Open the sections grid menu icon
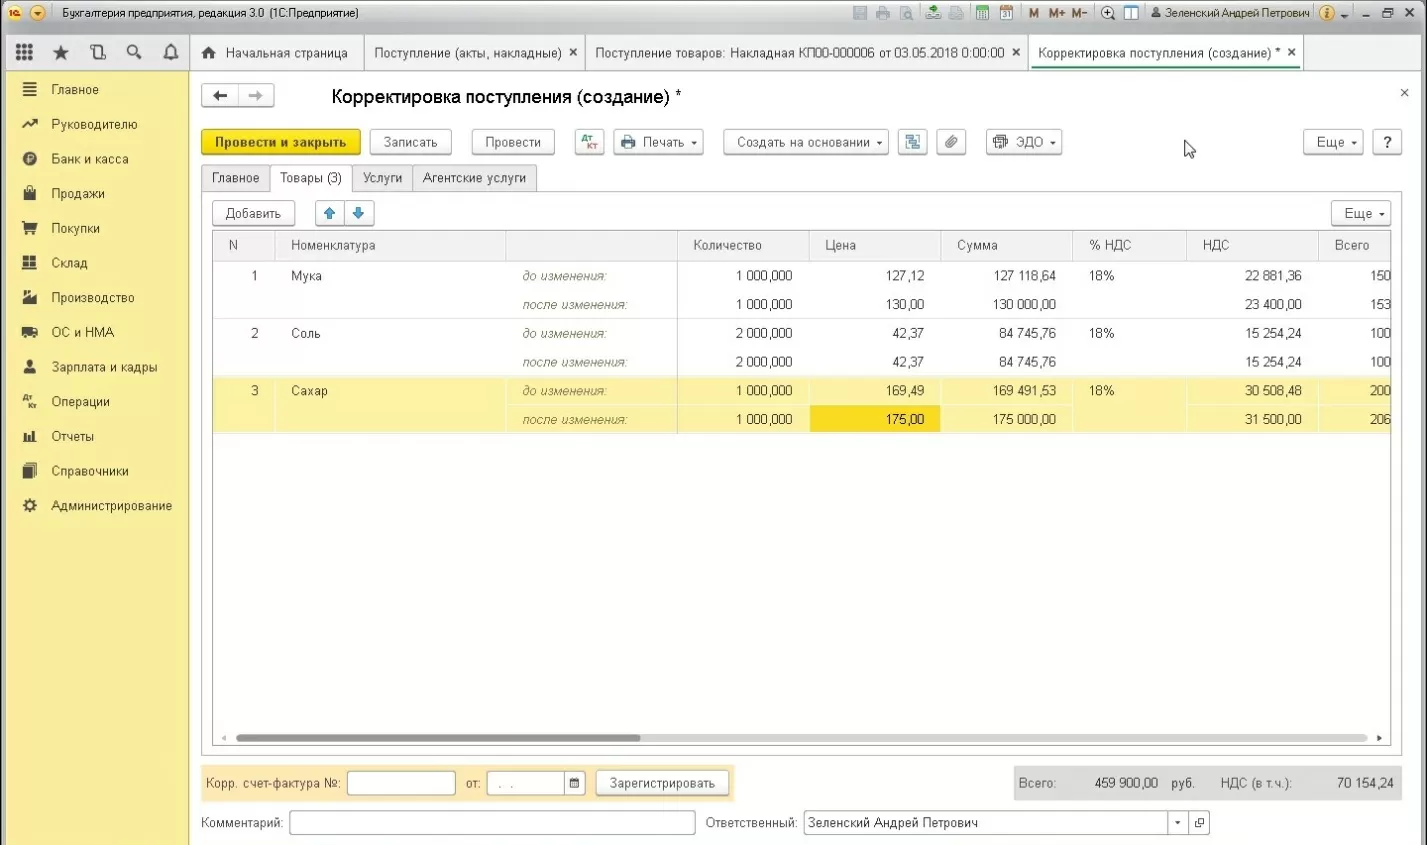 click(x=25, y=52)
